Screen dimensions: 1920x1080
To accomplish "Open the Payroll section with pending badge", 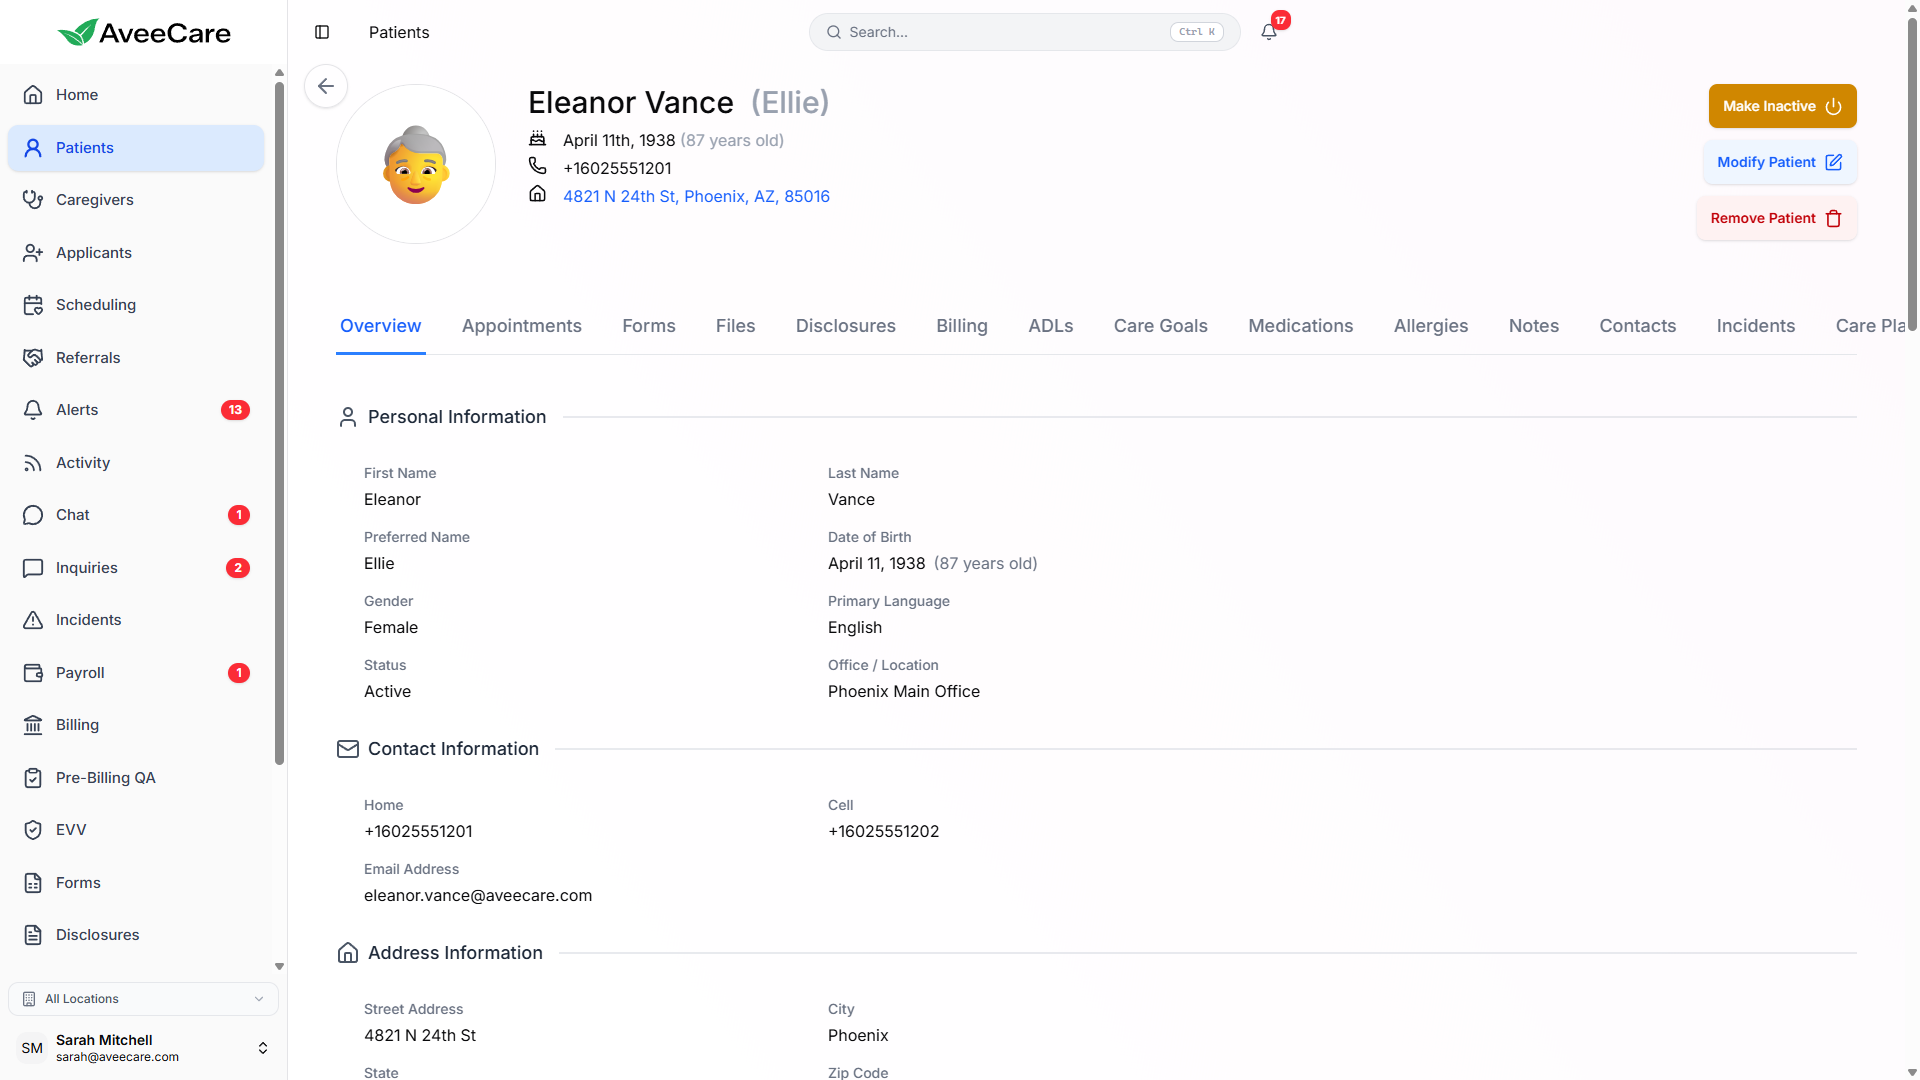I will (x=79, y=672).
